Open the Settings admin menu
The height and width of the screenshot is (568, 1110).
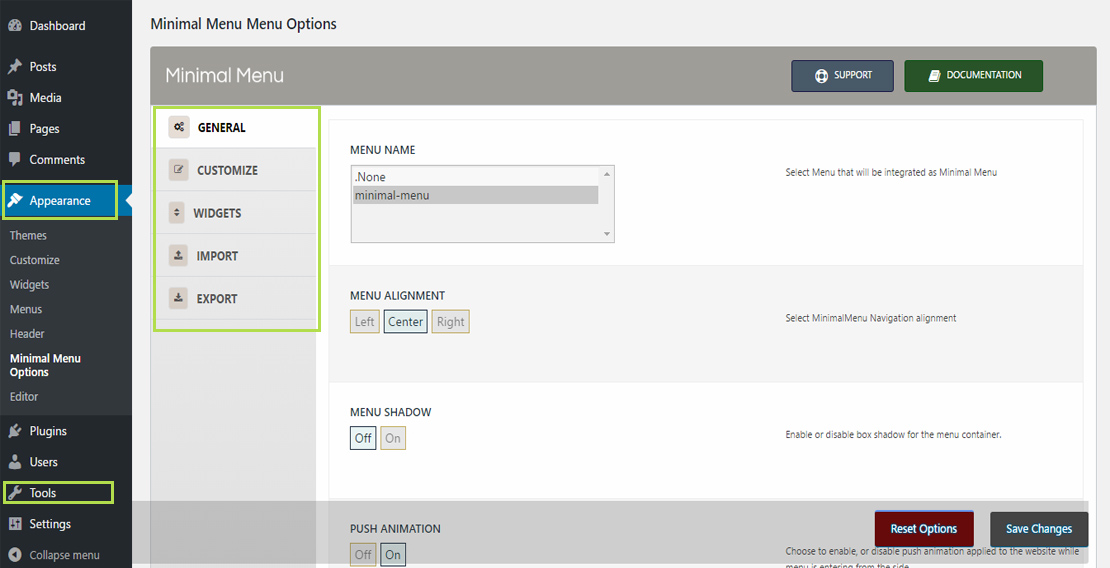point(50,524)
